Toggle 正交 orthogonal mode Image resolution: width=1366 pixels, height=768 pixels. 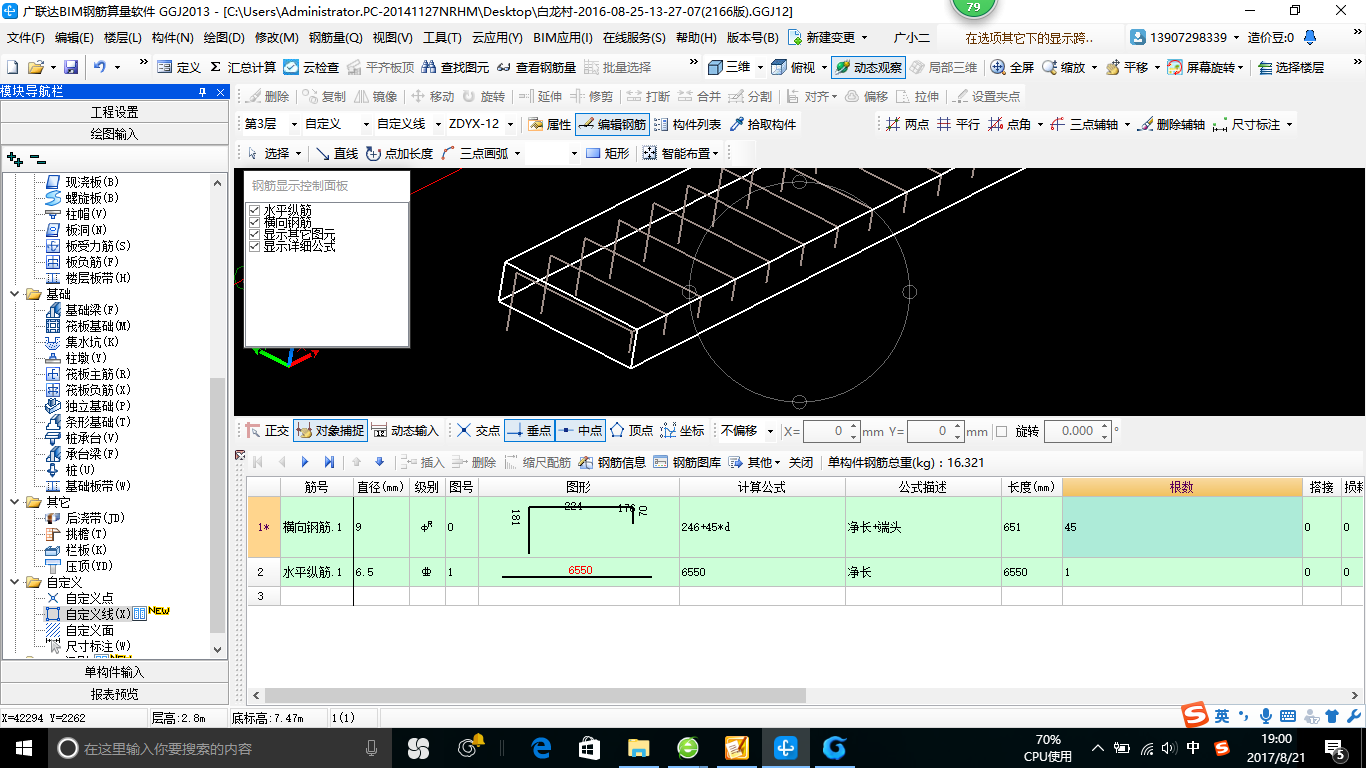267,431
